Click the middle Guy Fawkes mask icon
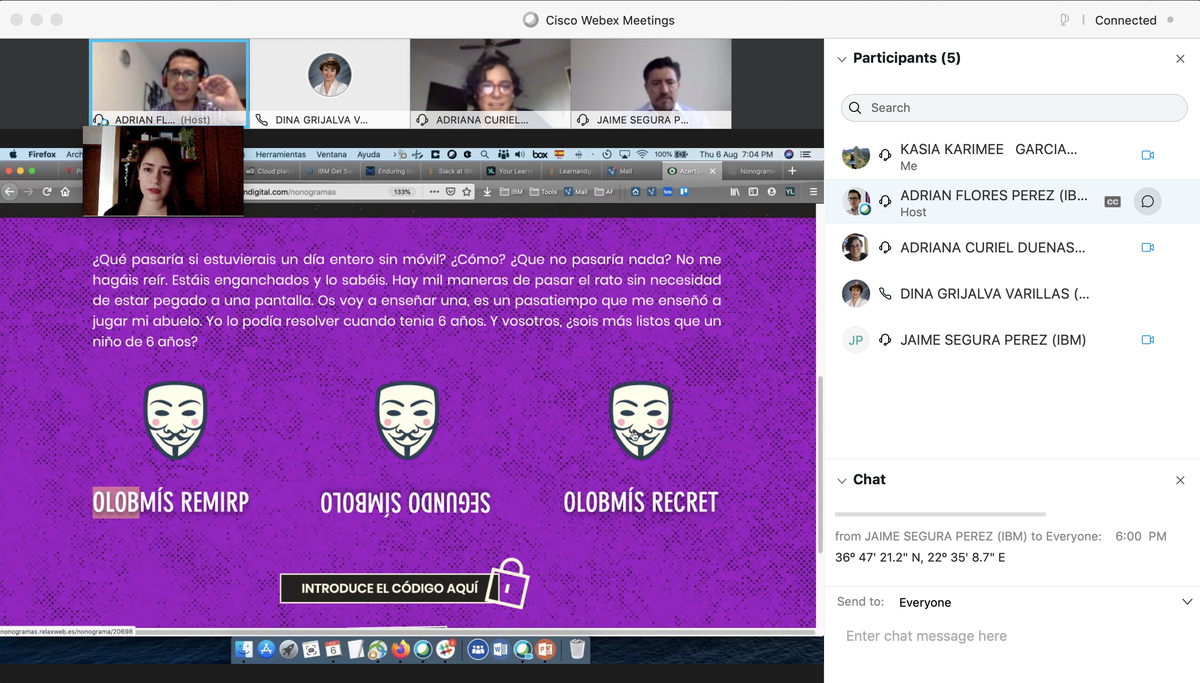Image resolution: width=1200 pixels, height=683 pixels. tap(407, 421)
